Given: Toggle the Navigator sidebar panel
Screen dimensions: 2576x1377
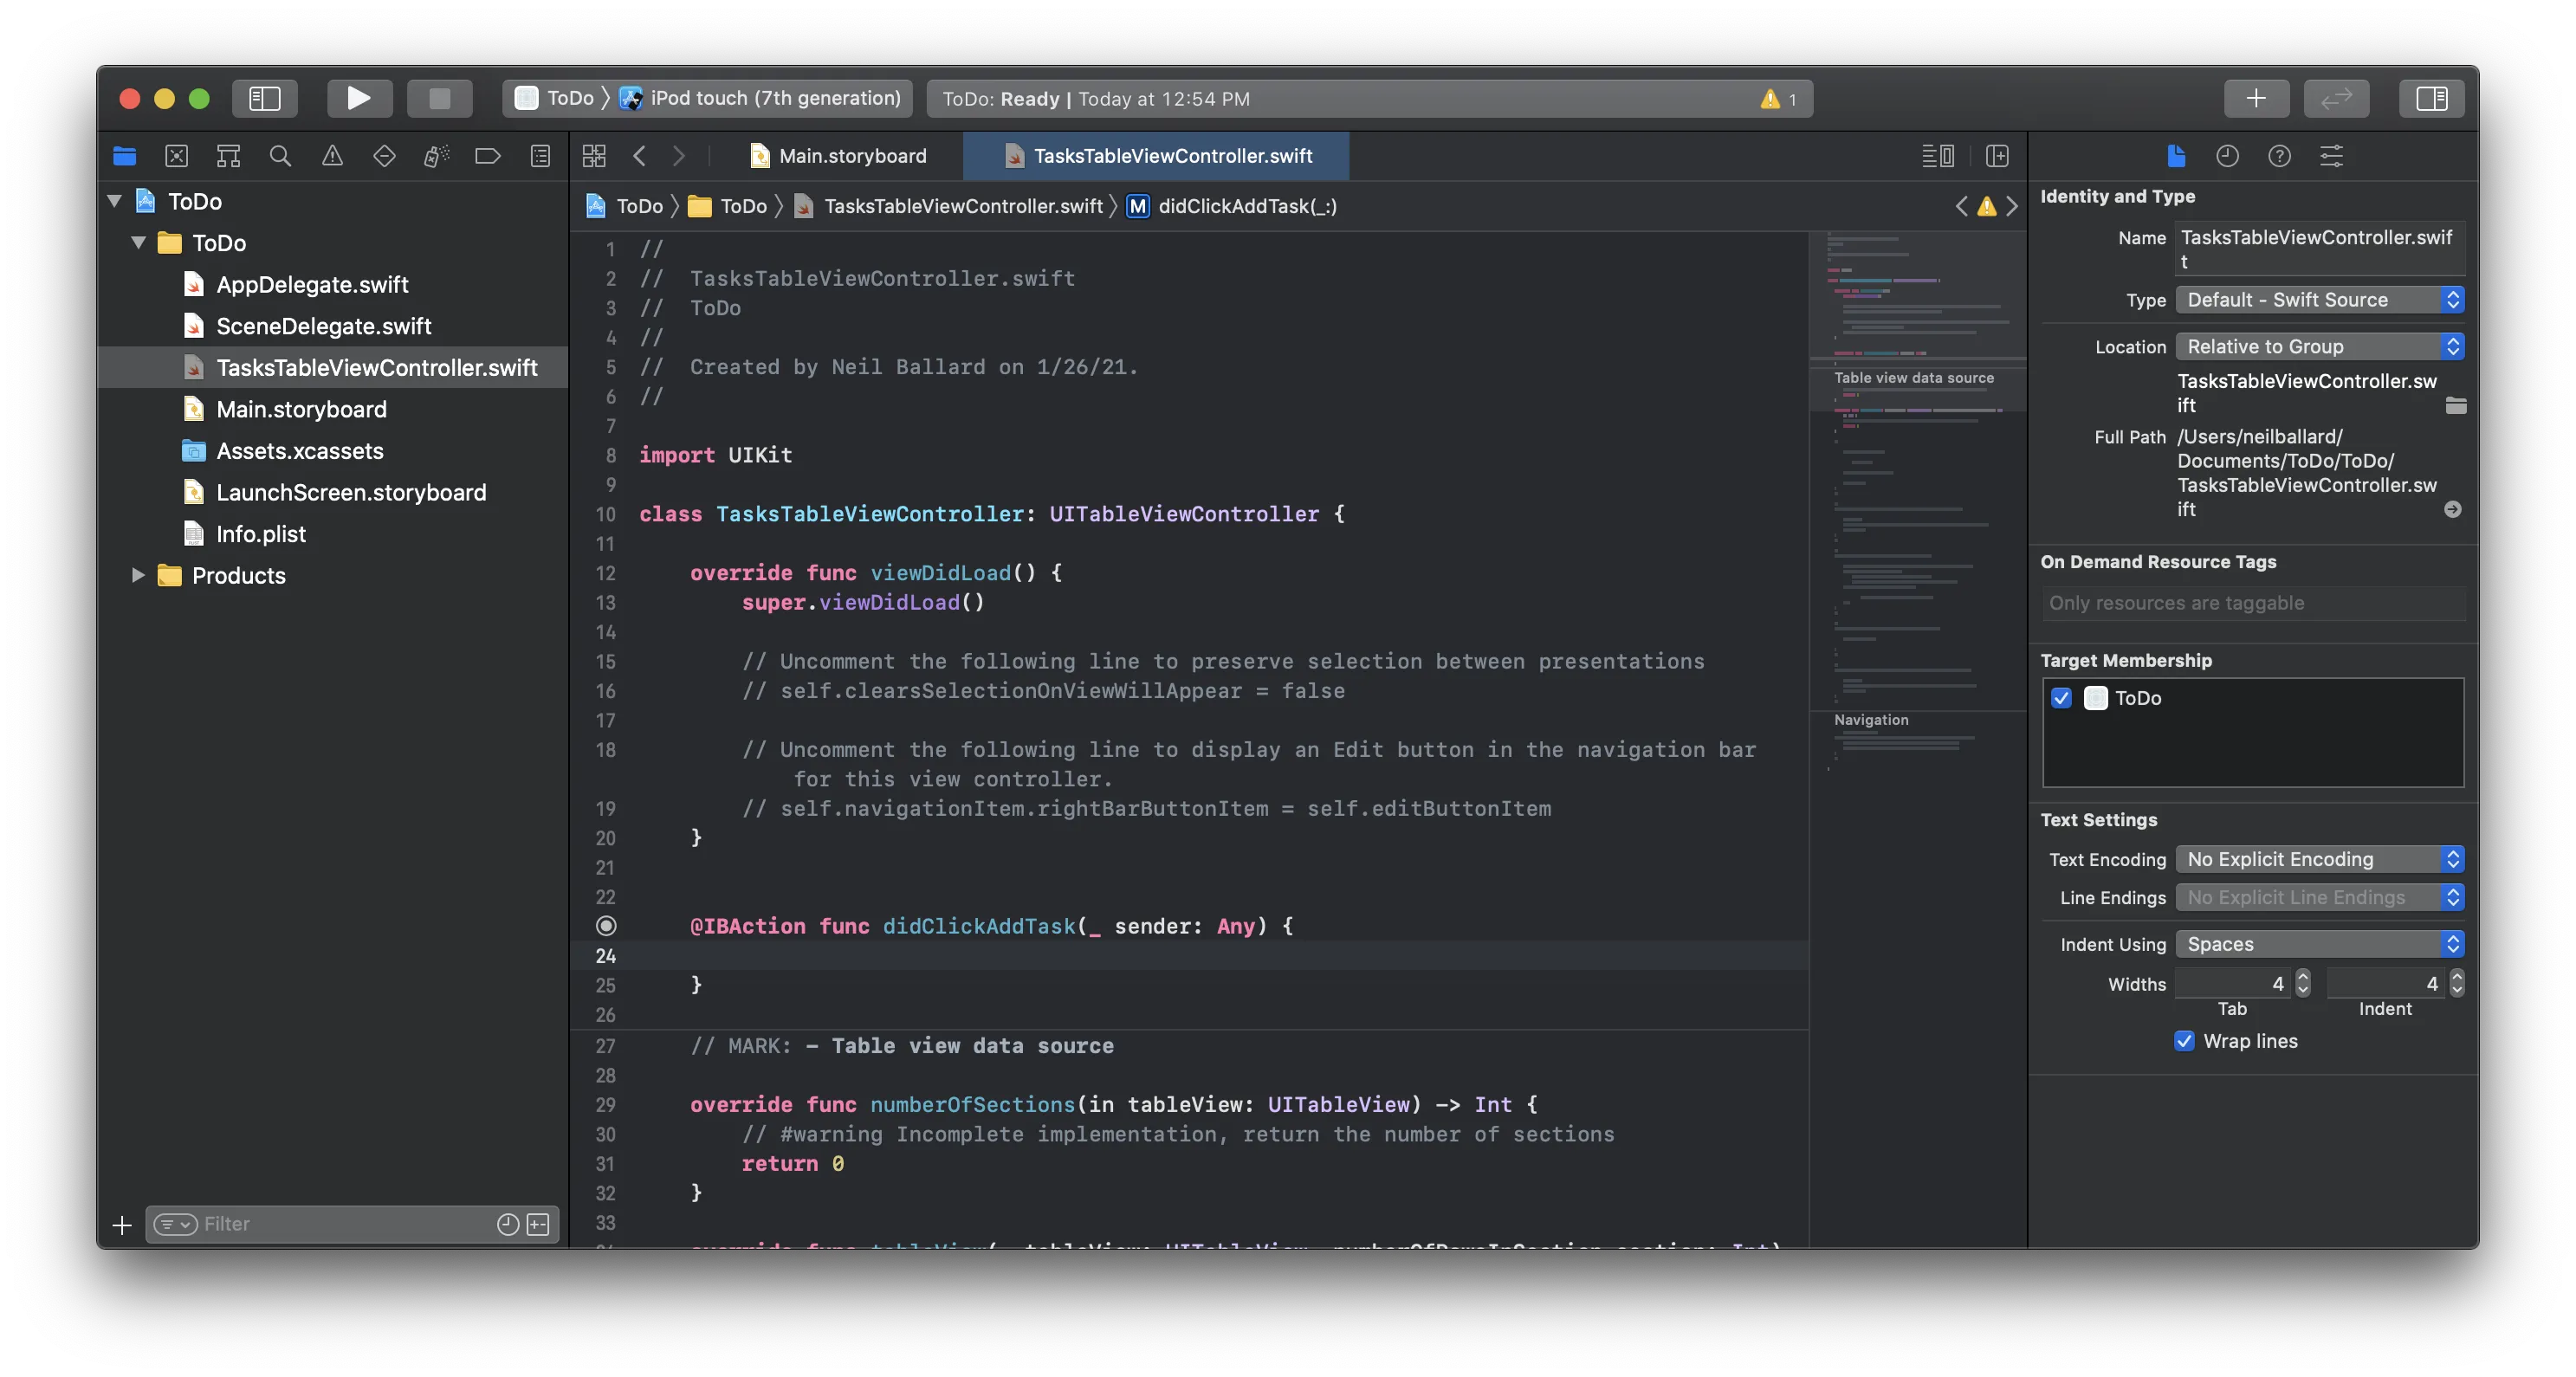Looking at the screenshot, I should pyautogui.click(x=265, y=98).
